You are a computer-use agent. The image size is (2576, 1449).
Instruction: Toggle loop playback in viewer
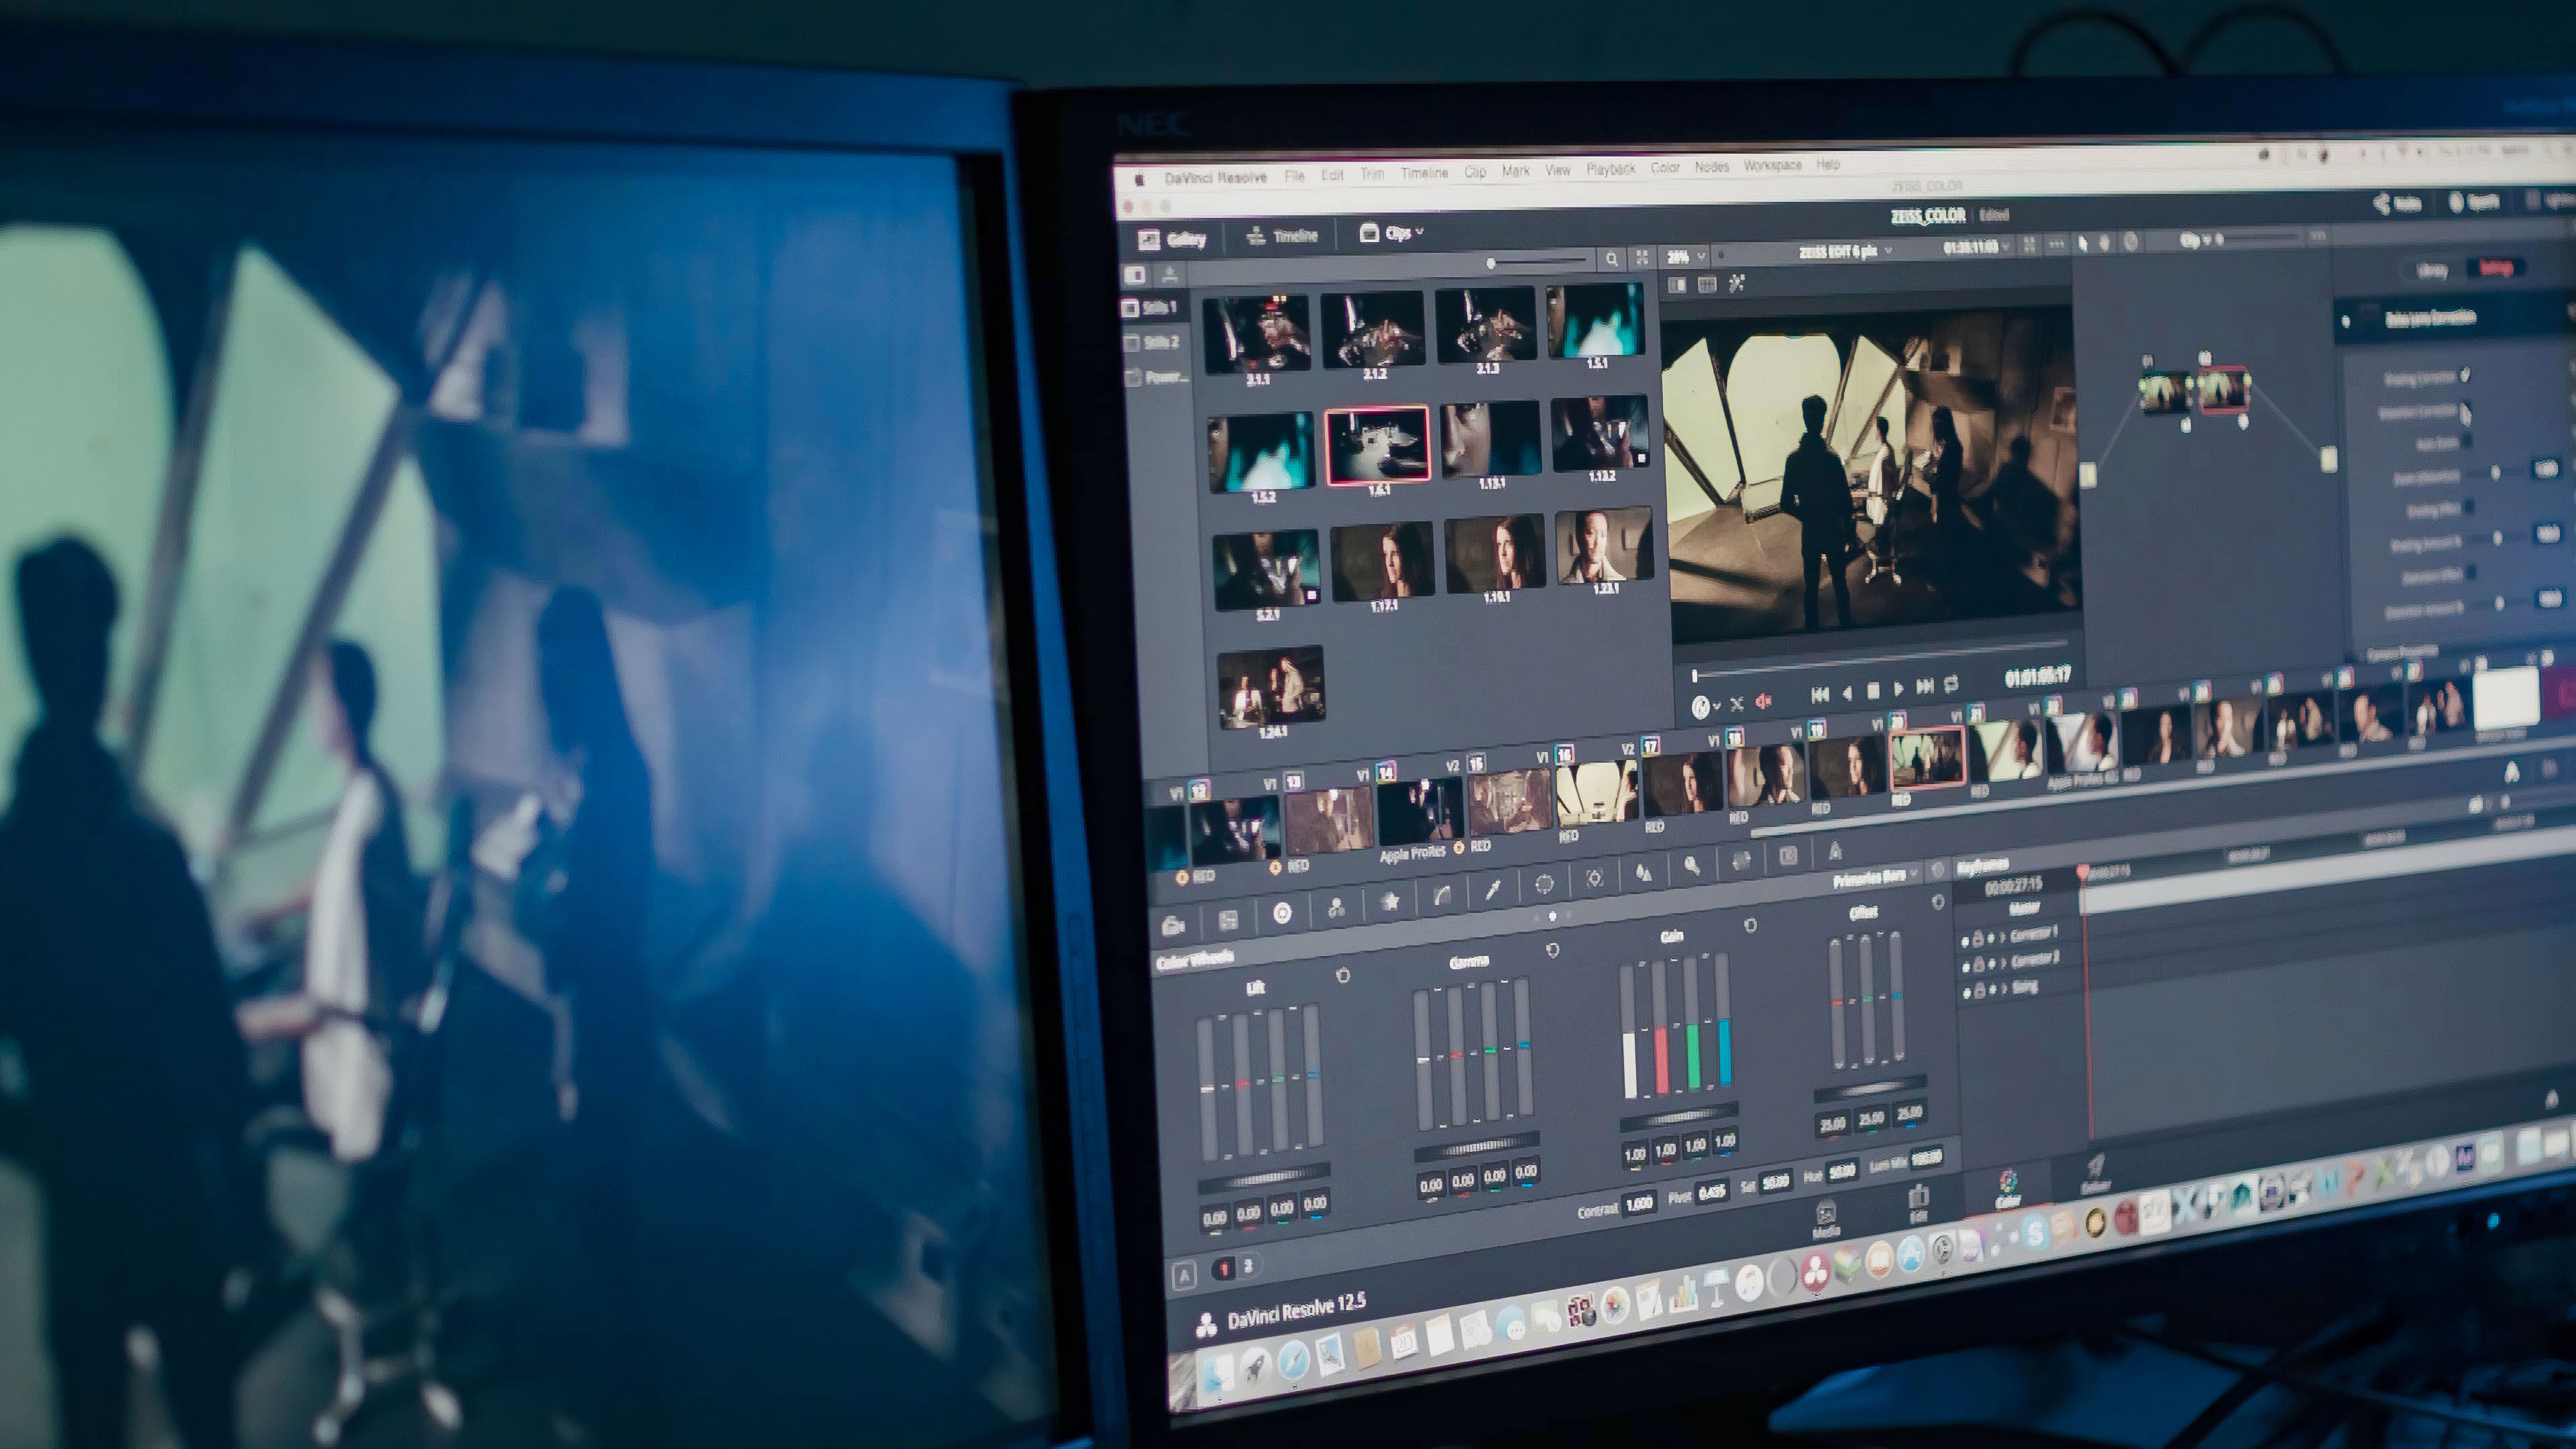click(x=1951, y=685)
